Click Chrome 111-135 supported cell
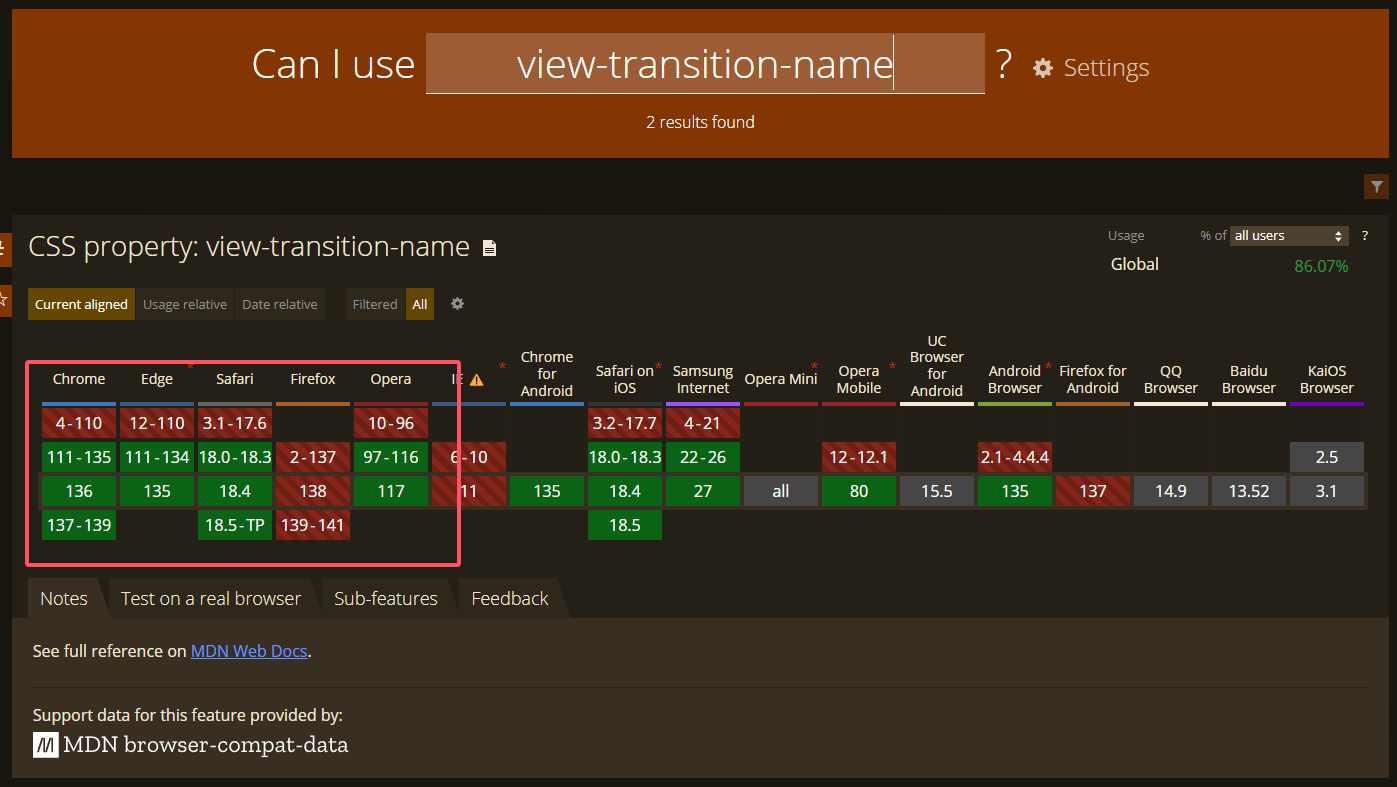This screenshot has height=787, width=1397. (79, 457)
